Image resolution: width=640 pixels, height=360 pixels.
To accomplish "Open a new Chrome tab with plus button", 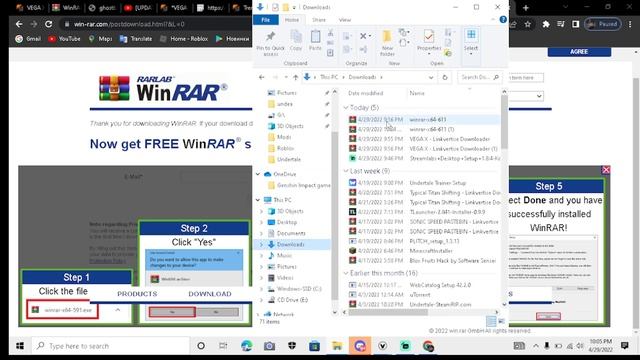I will click(526, 7).
